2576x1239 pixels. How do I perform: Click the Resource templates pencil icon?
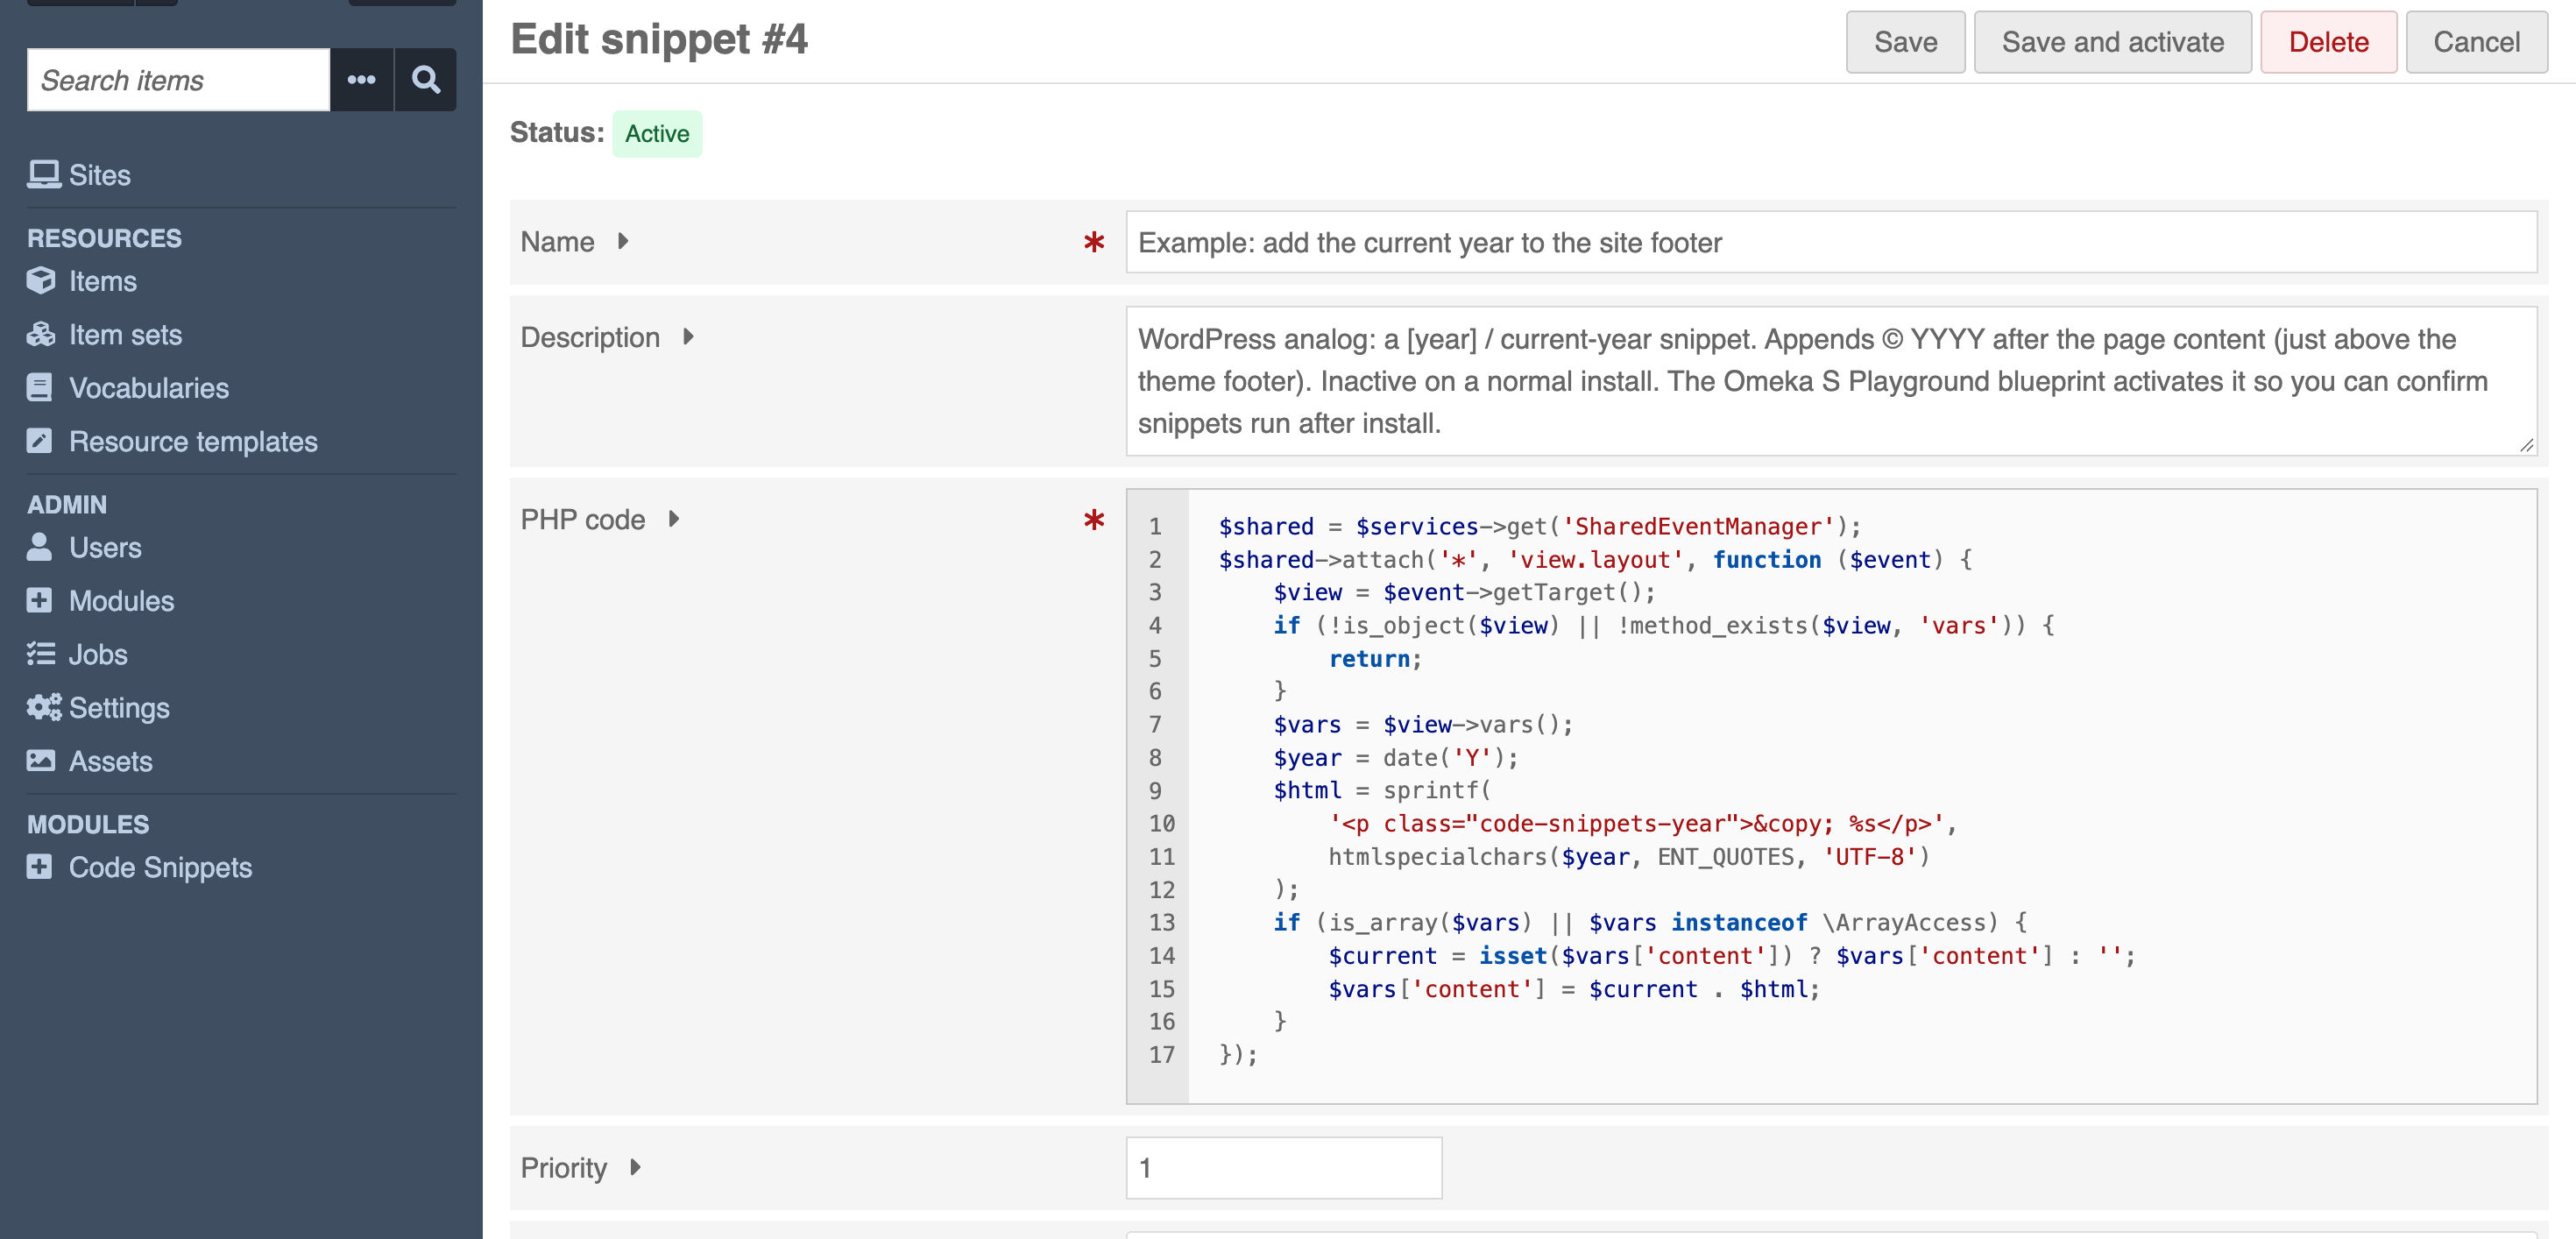(39, 441)
